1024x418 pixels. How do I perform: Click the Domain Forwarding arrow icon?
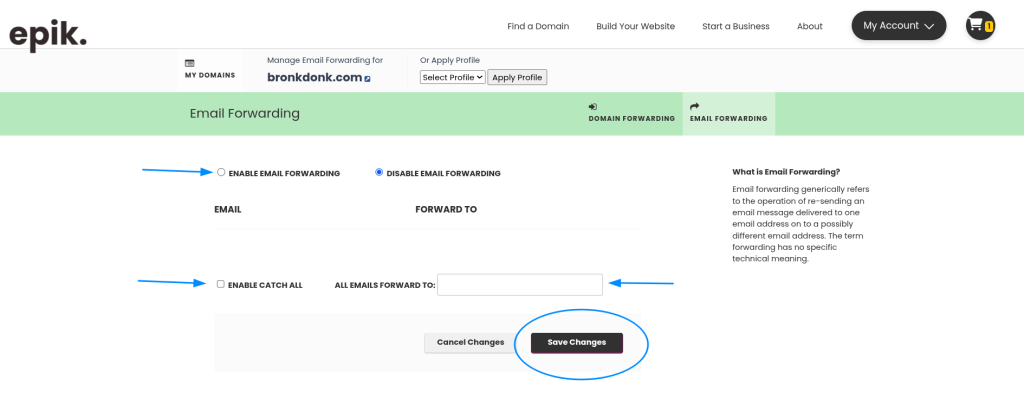click(593, 106)
